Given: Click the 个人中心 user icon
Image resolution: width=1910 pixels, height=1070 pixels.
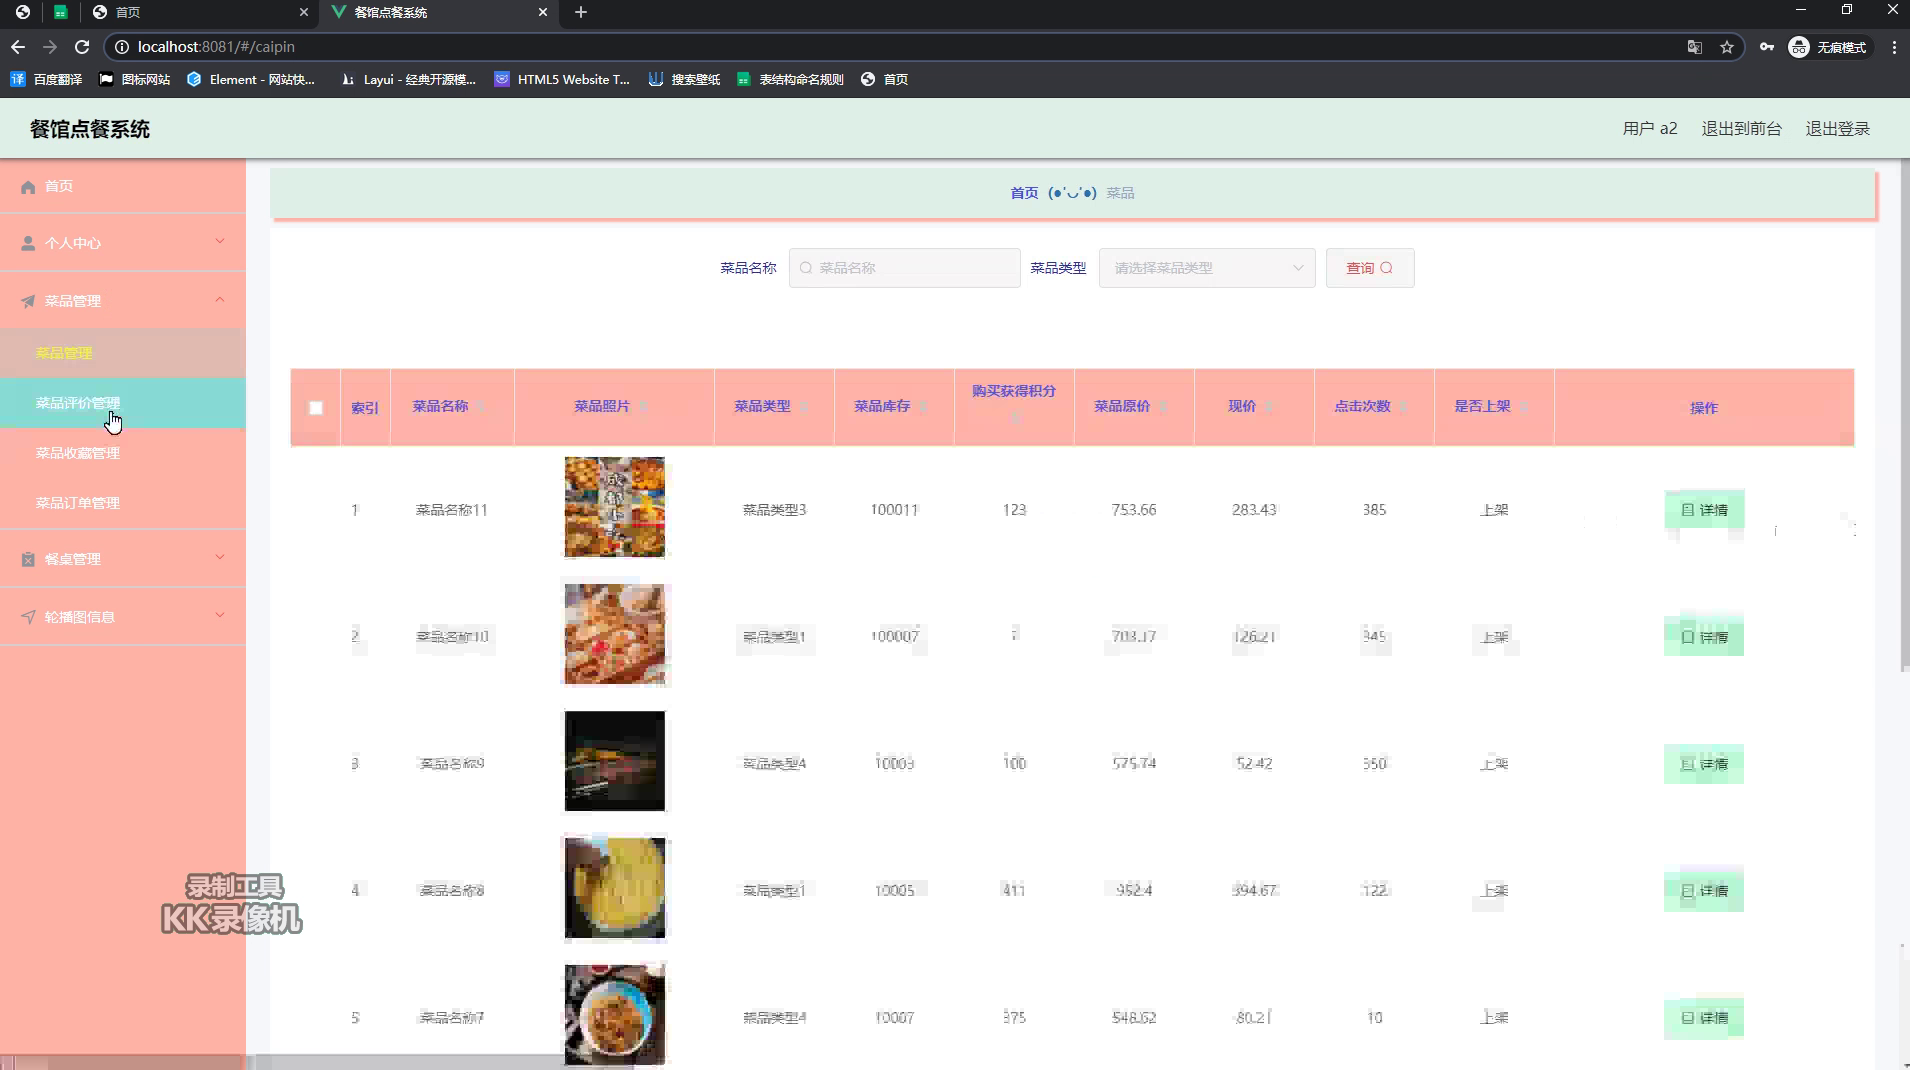Looking at the screenshot, I should tap(28, 243).
